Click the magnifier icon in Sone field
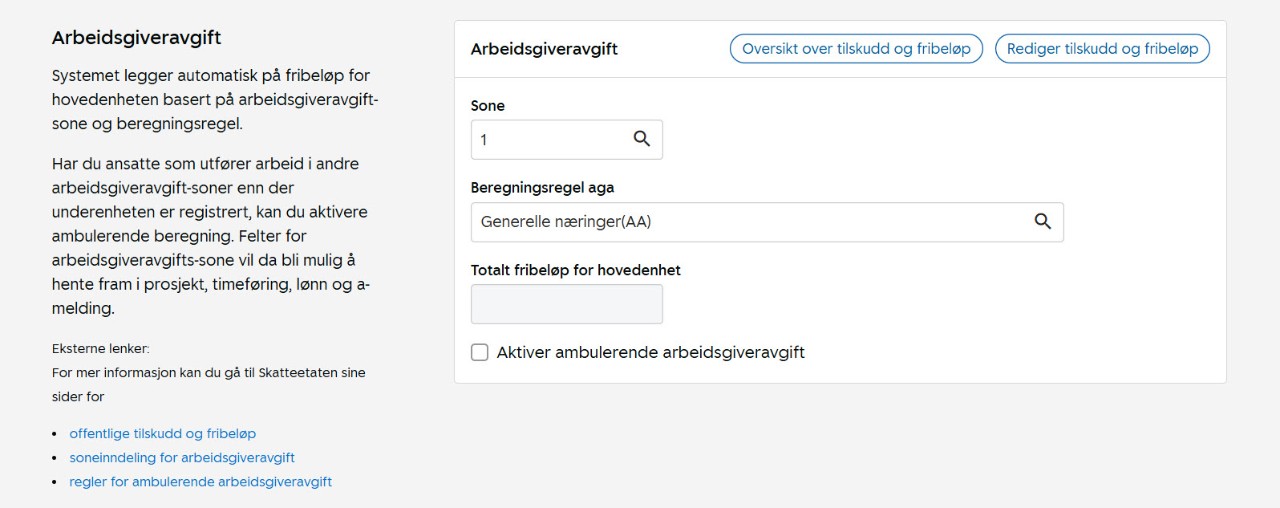Image resolution: width=1280 pixels, height=508 pixels. (642, 140)
